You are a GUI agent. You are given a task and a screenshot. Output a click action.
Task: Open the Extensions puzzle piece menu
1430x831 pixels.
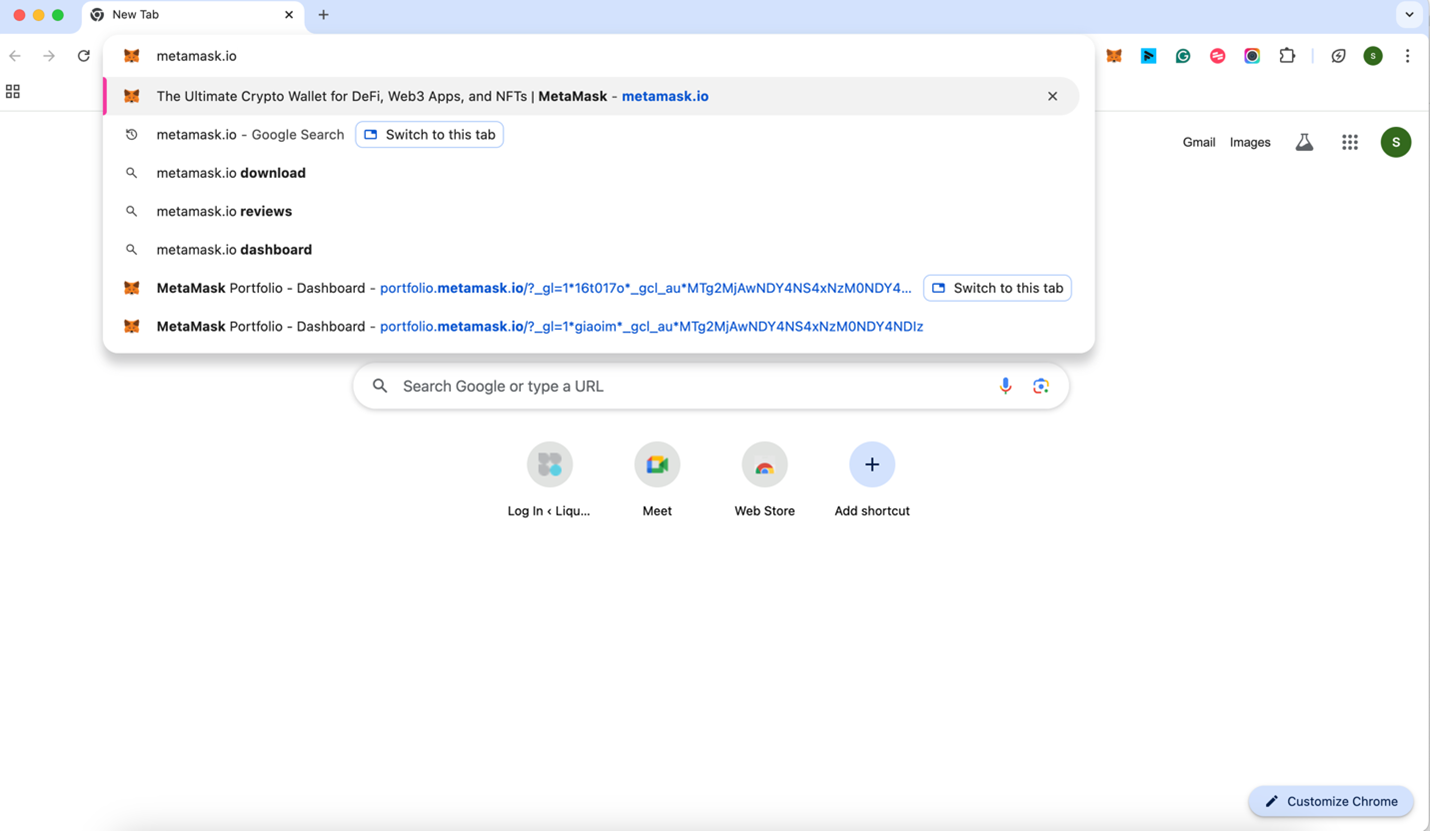pyautogui.click(x=1287, y=56)
